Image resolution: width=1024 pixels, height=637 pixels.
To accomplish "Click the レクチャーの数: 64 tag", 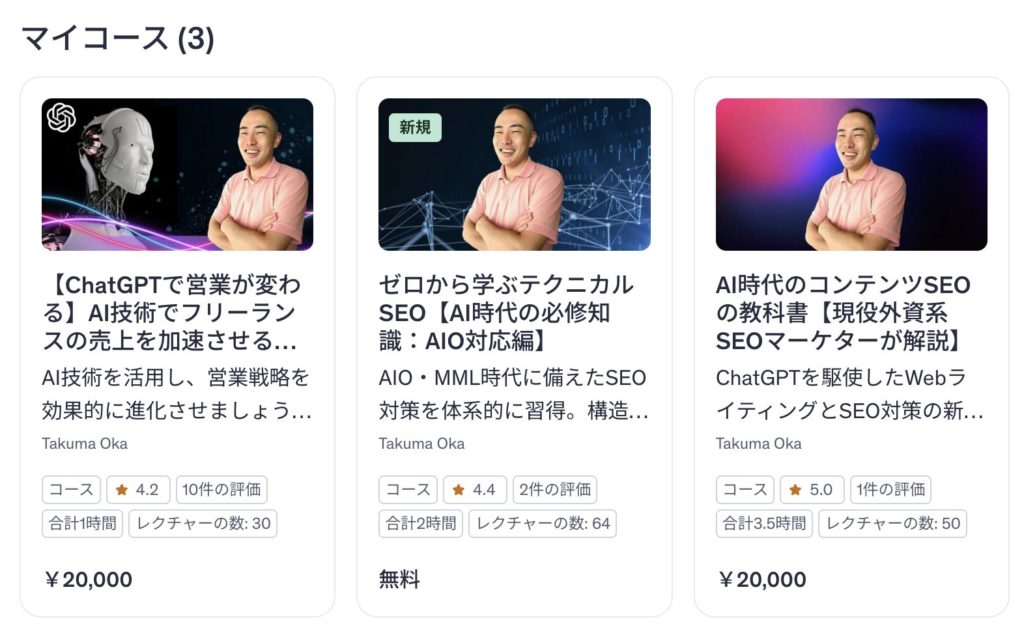I will pos(542,523).
